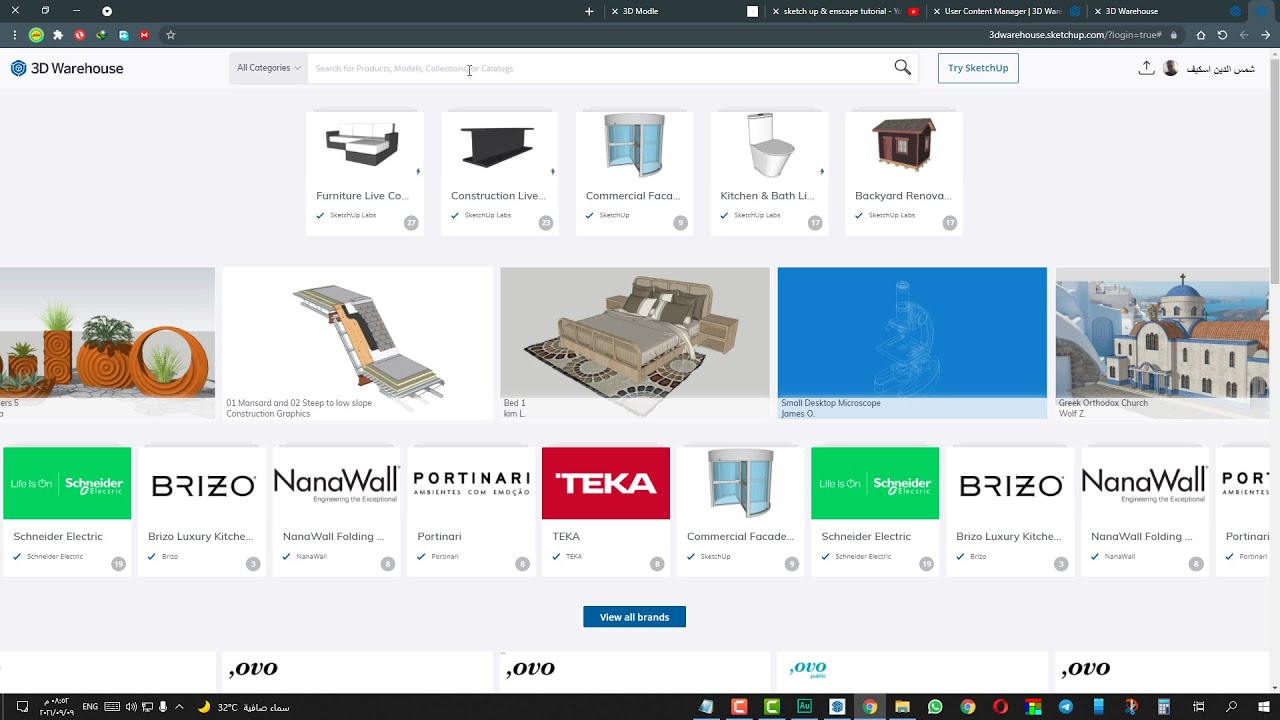Click the bookmark star icon in address bar
This screenshot has width=1280, height=720.
[x=171, y=35]
